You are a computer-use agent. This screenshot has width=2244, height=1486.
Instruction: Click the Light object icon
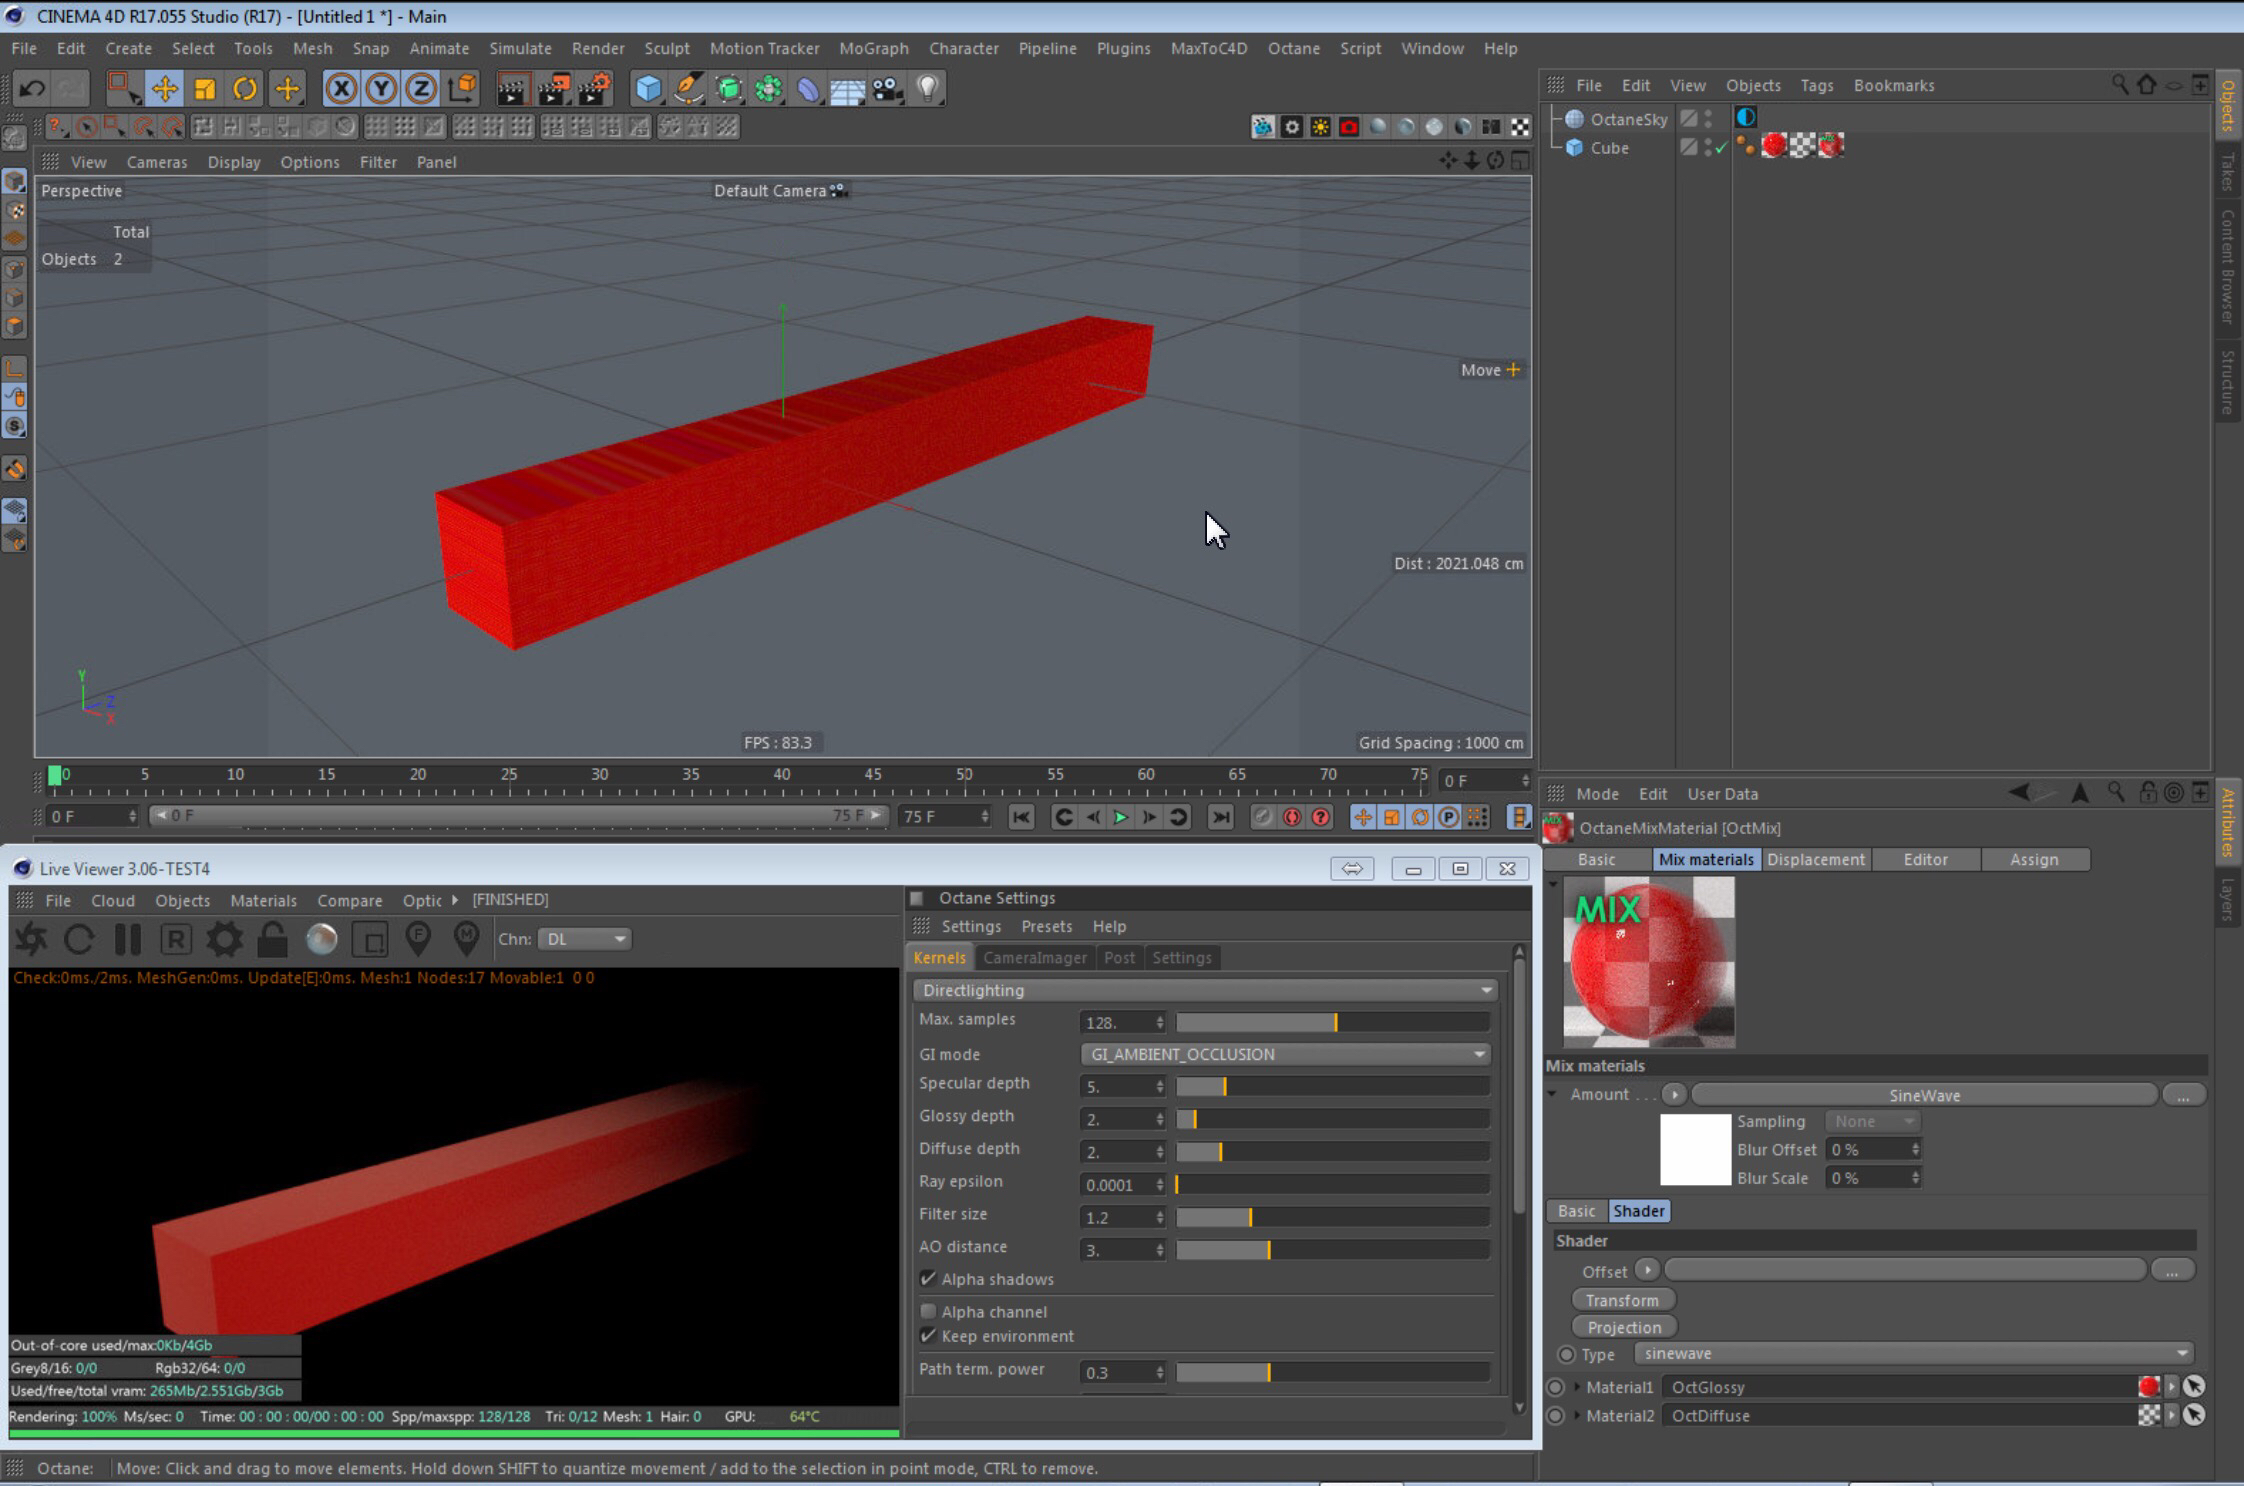[x=928, y=88]
